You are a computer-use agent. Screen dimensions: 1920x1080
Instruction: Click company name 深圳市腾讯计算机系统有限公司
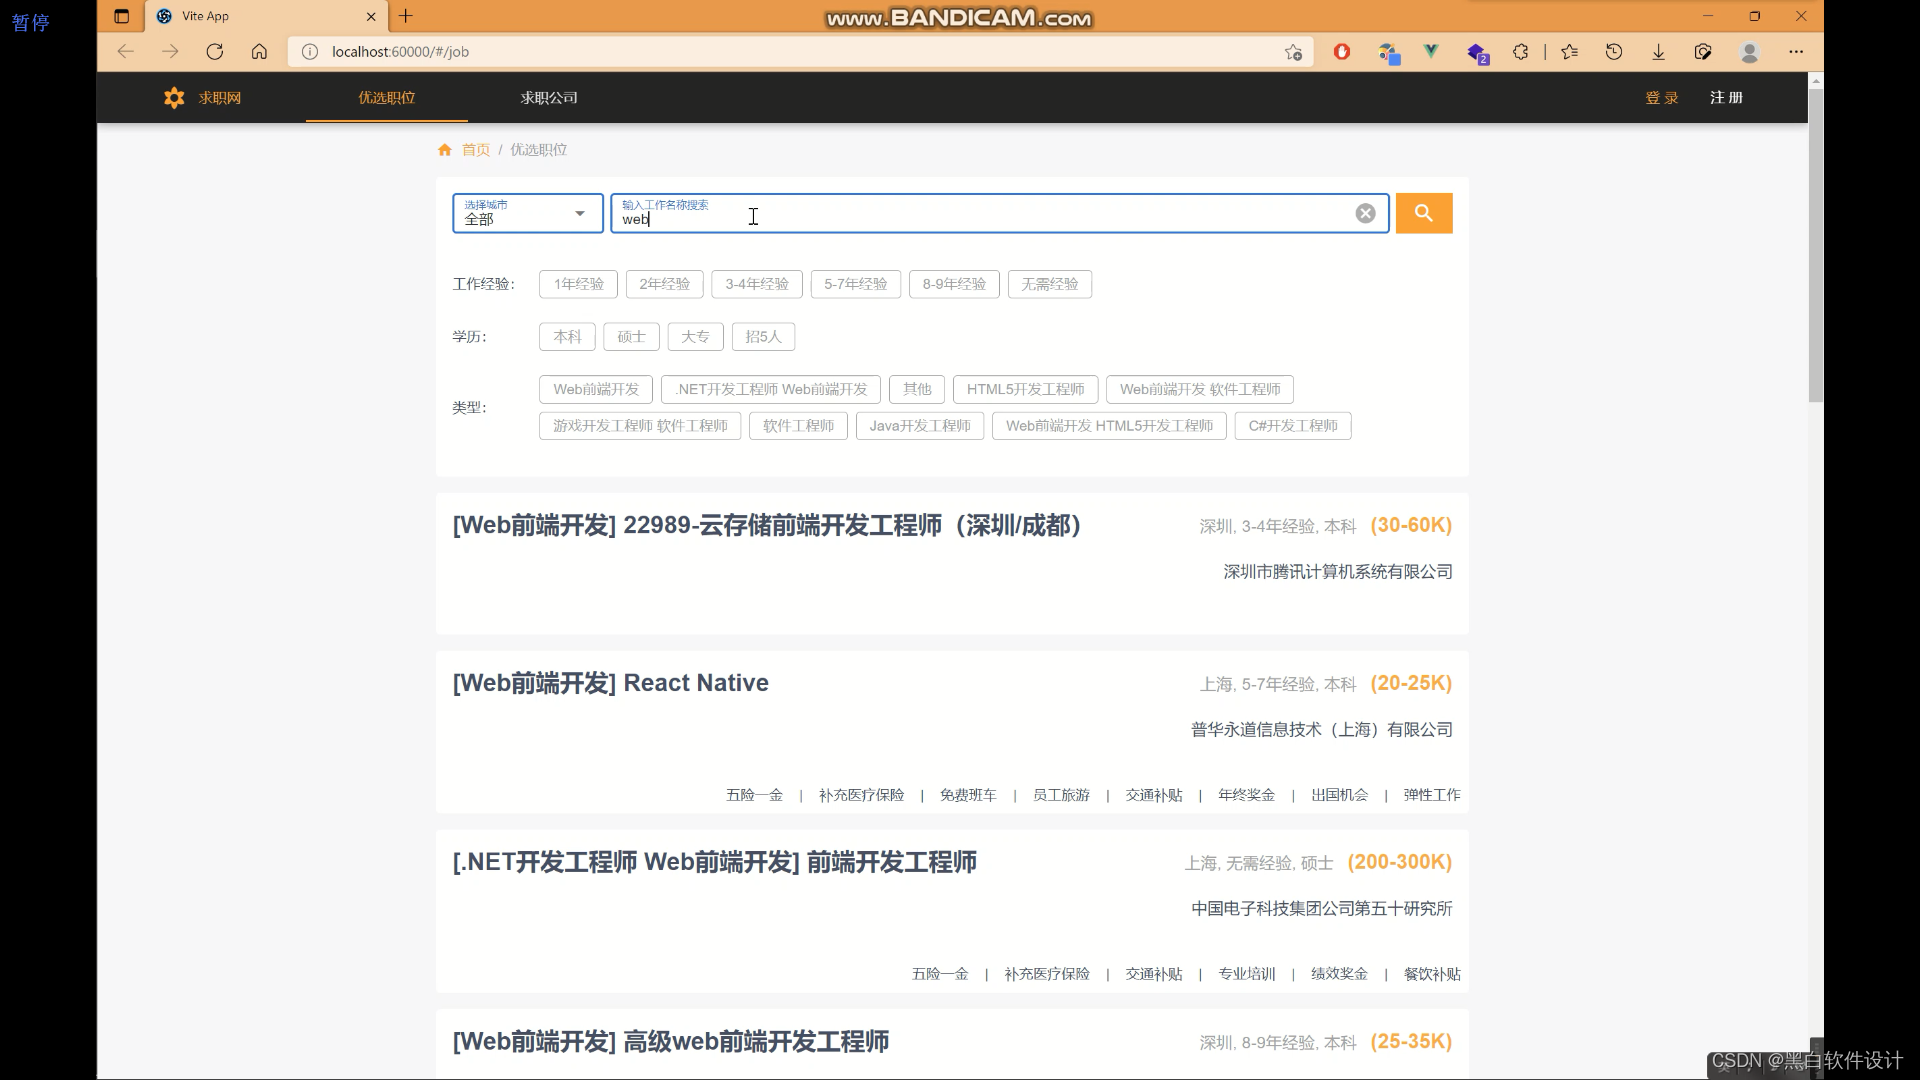1337,572
